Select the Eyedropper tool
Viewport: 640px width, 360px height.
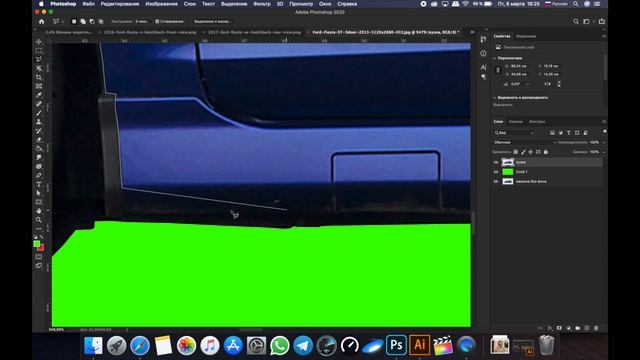[x=39, y=95]
